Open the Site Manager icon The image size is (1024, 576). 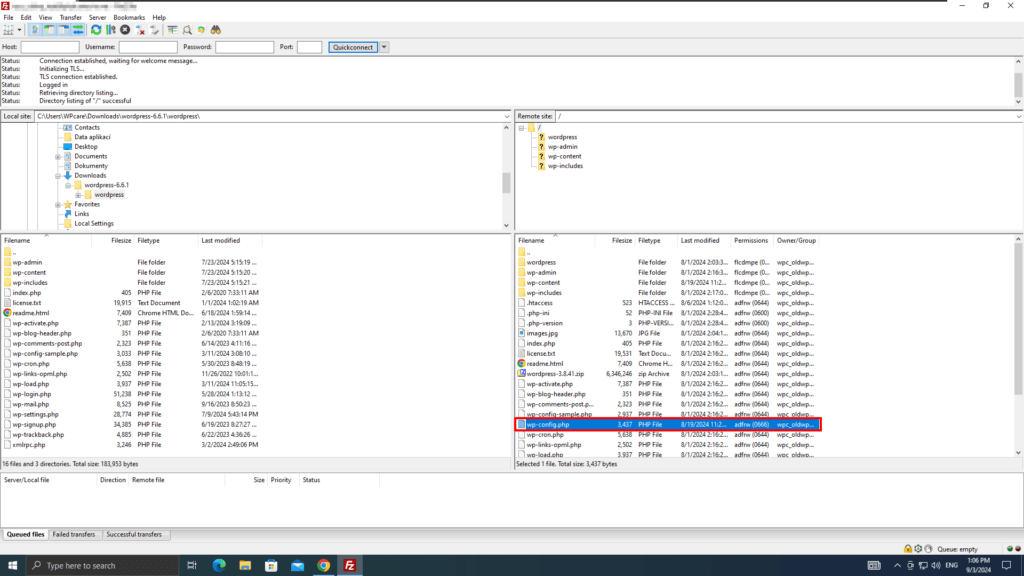point(8,30)
